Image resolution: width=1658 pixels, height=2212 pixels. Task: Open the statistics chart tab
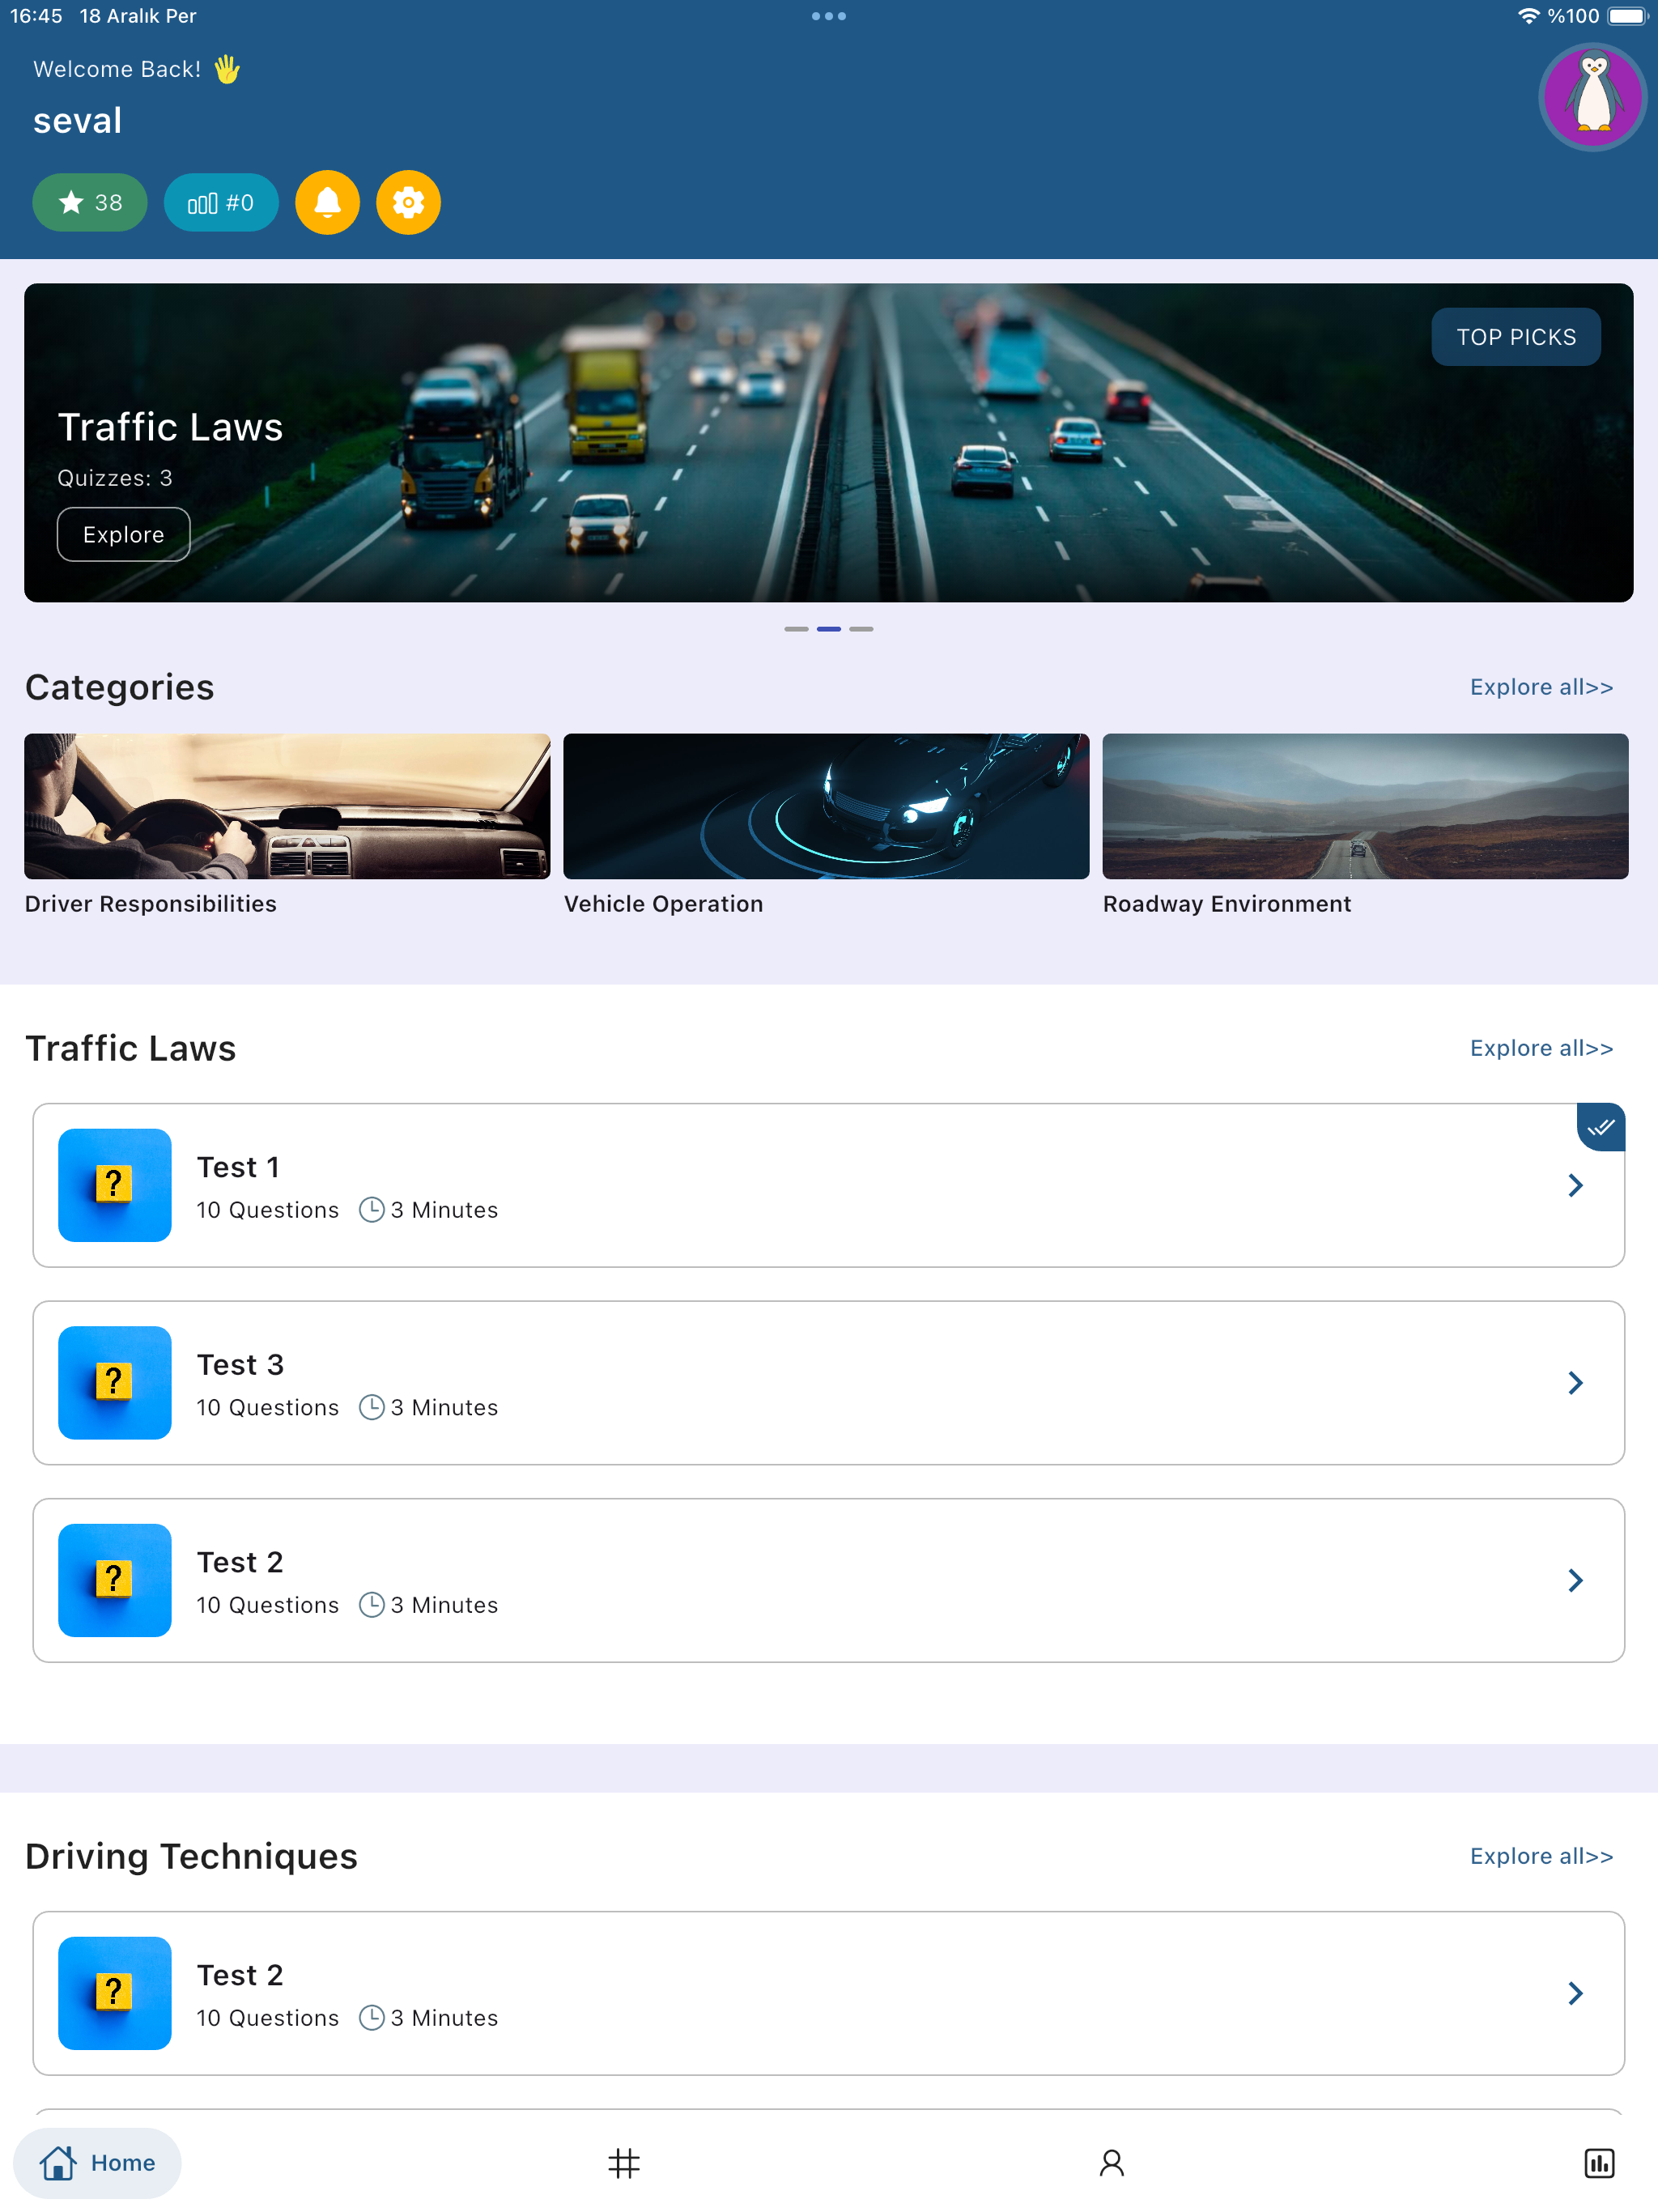pos(1598,2163)
